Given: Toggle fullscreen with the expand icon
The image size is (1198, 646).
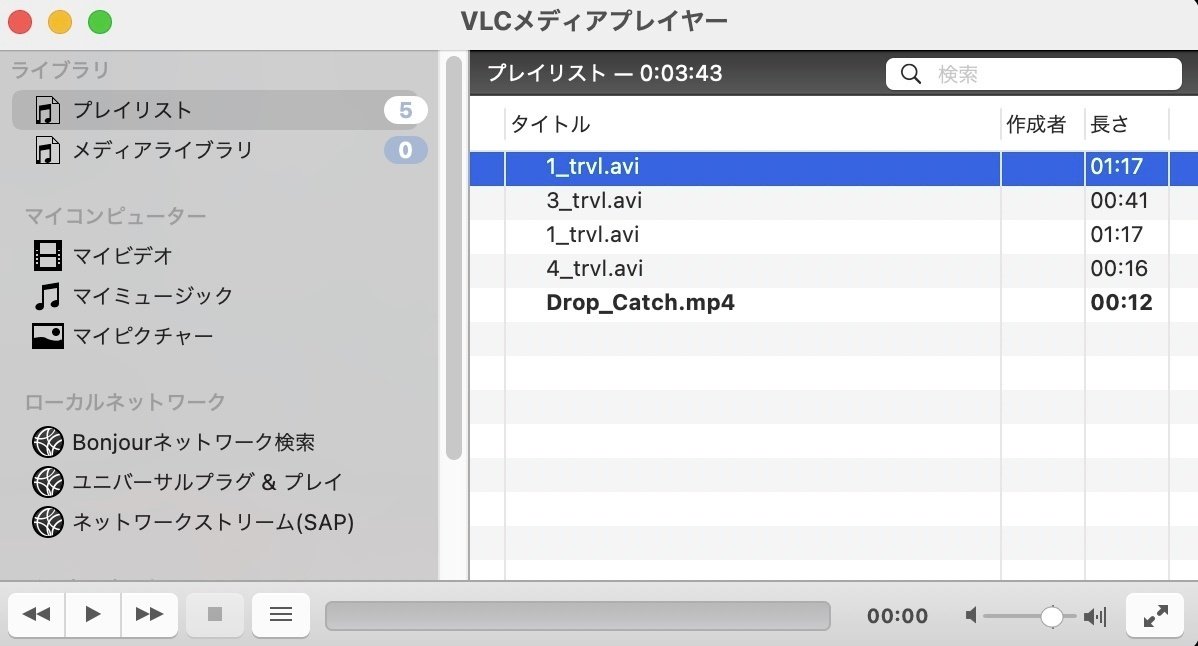Looking at the screenshot, I should coord(1155,615).
